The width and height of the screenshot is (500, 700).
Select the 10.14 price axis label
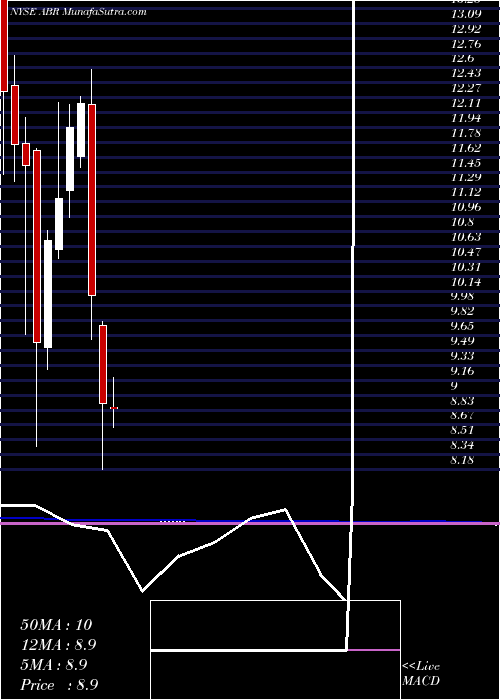click(466, 282)
